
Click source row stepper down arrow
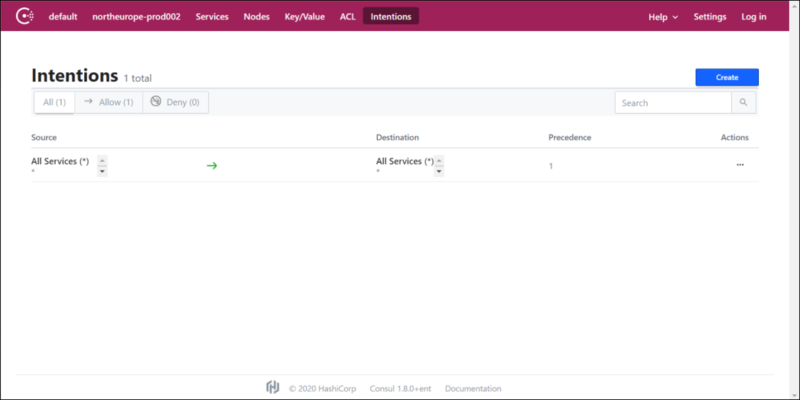[102, 171]
